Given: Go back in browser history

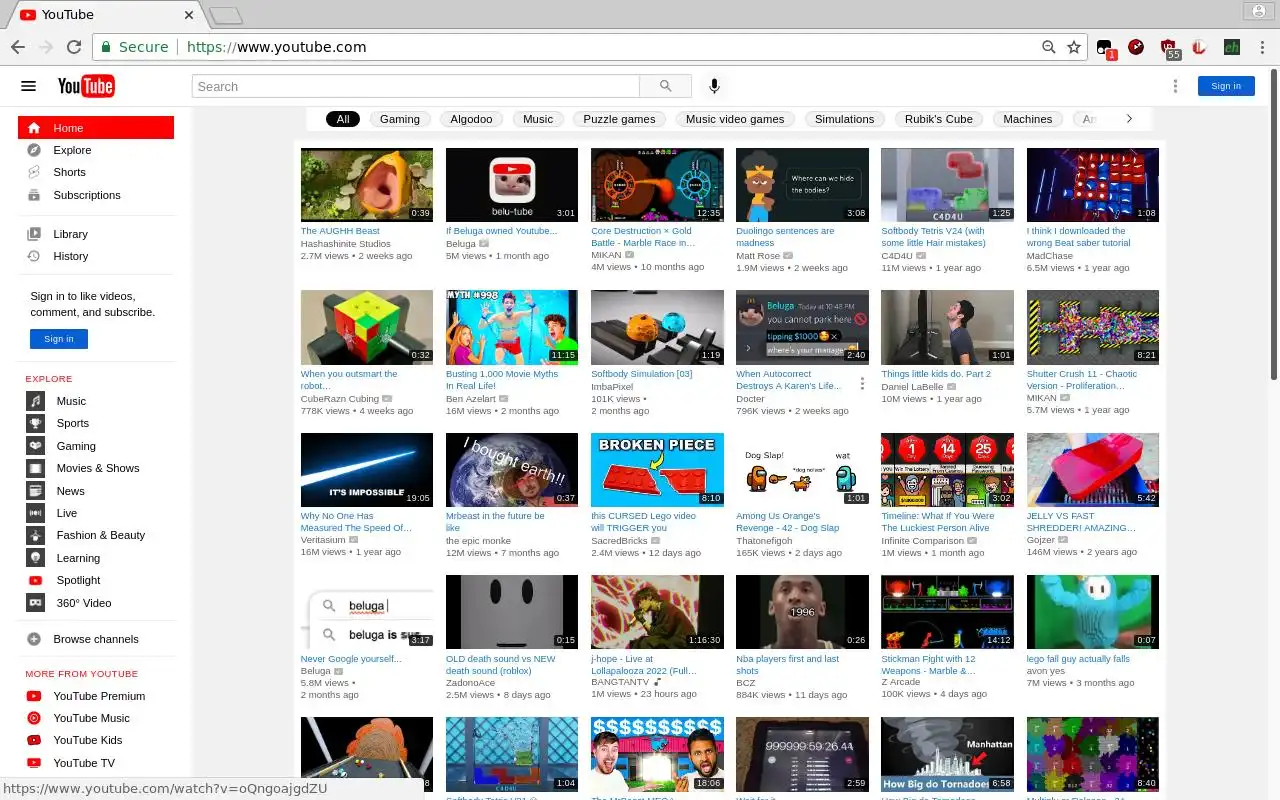Looking at the screenshot, I should click(18, 47).
